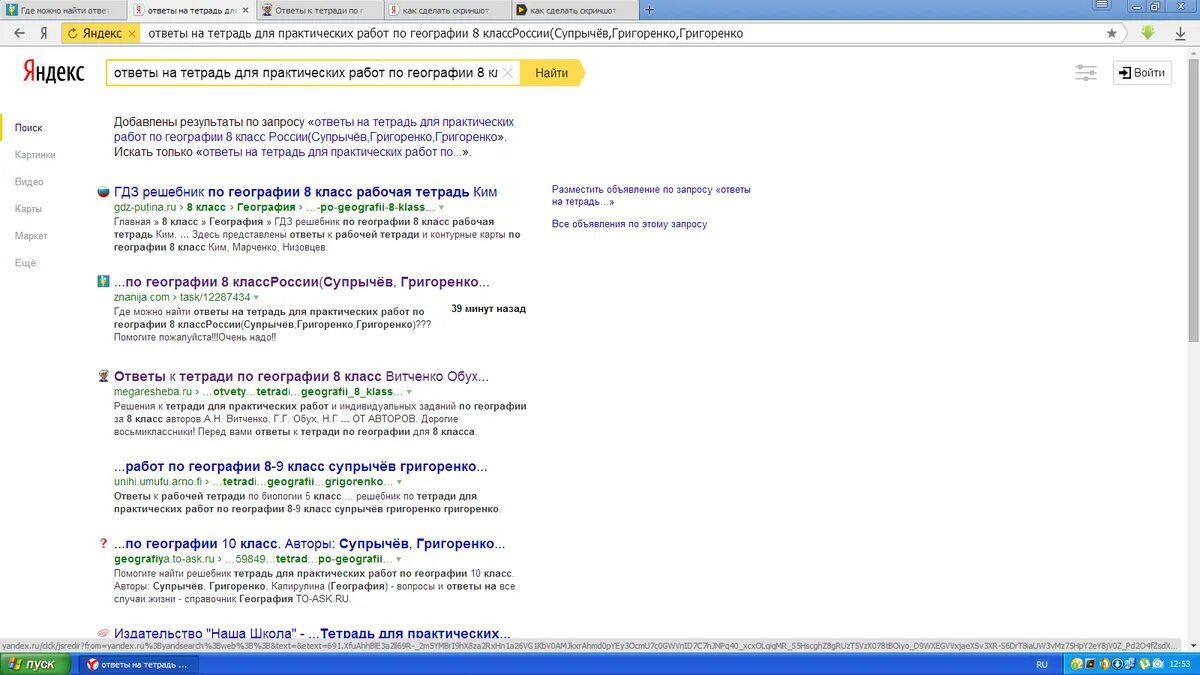Expand Ещё in left sidebar
1200x675 pixels.
point(26,263)
